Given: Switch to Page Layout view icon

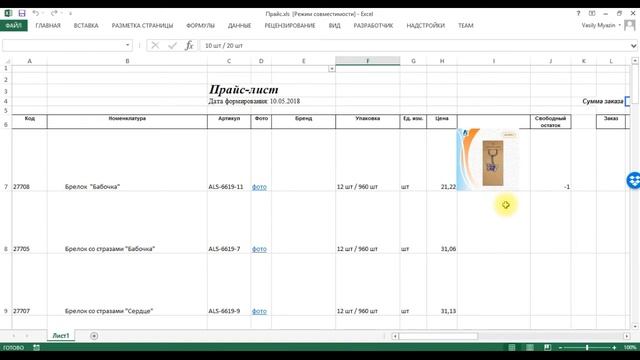Looking at the screenshot, I should pyautogui.click(x=530, y=347).
